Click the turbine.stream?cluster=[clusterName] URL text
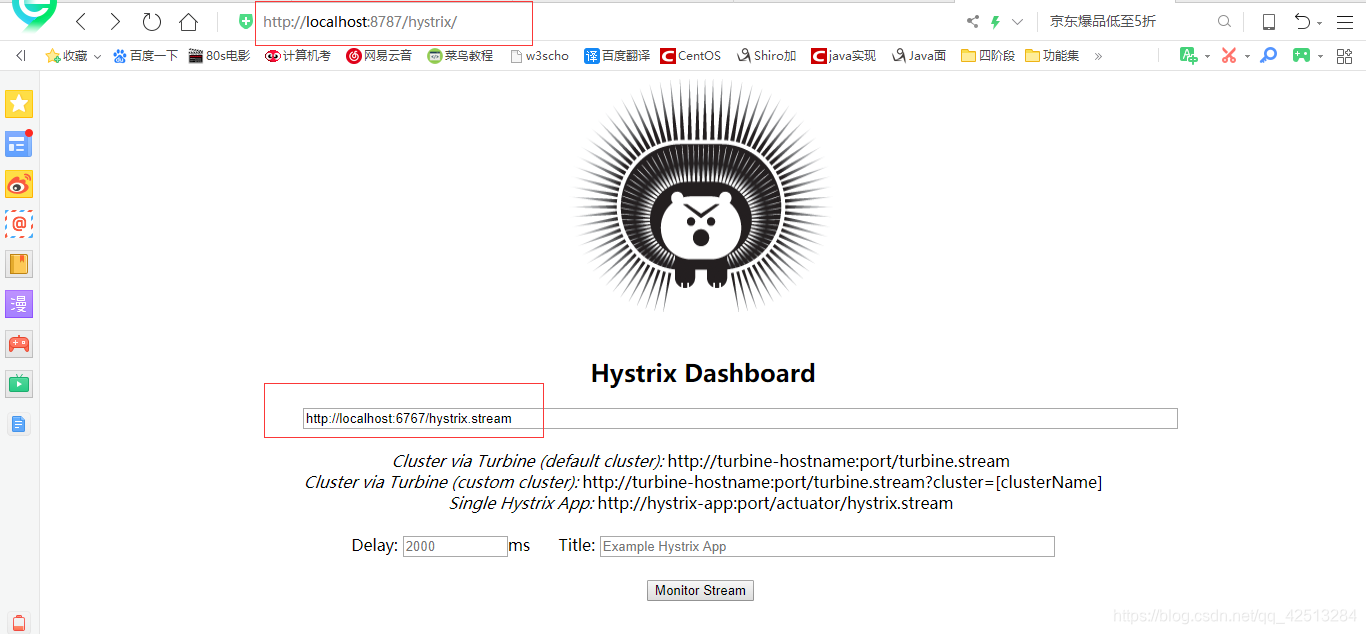The image size is (1366, 634). coord(843,483)
